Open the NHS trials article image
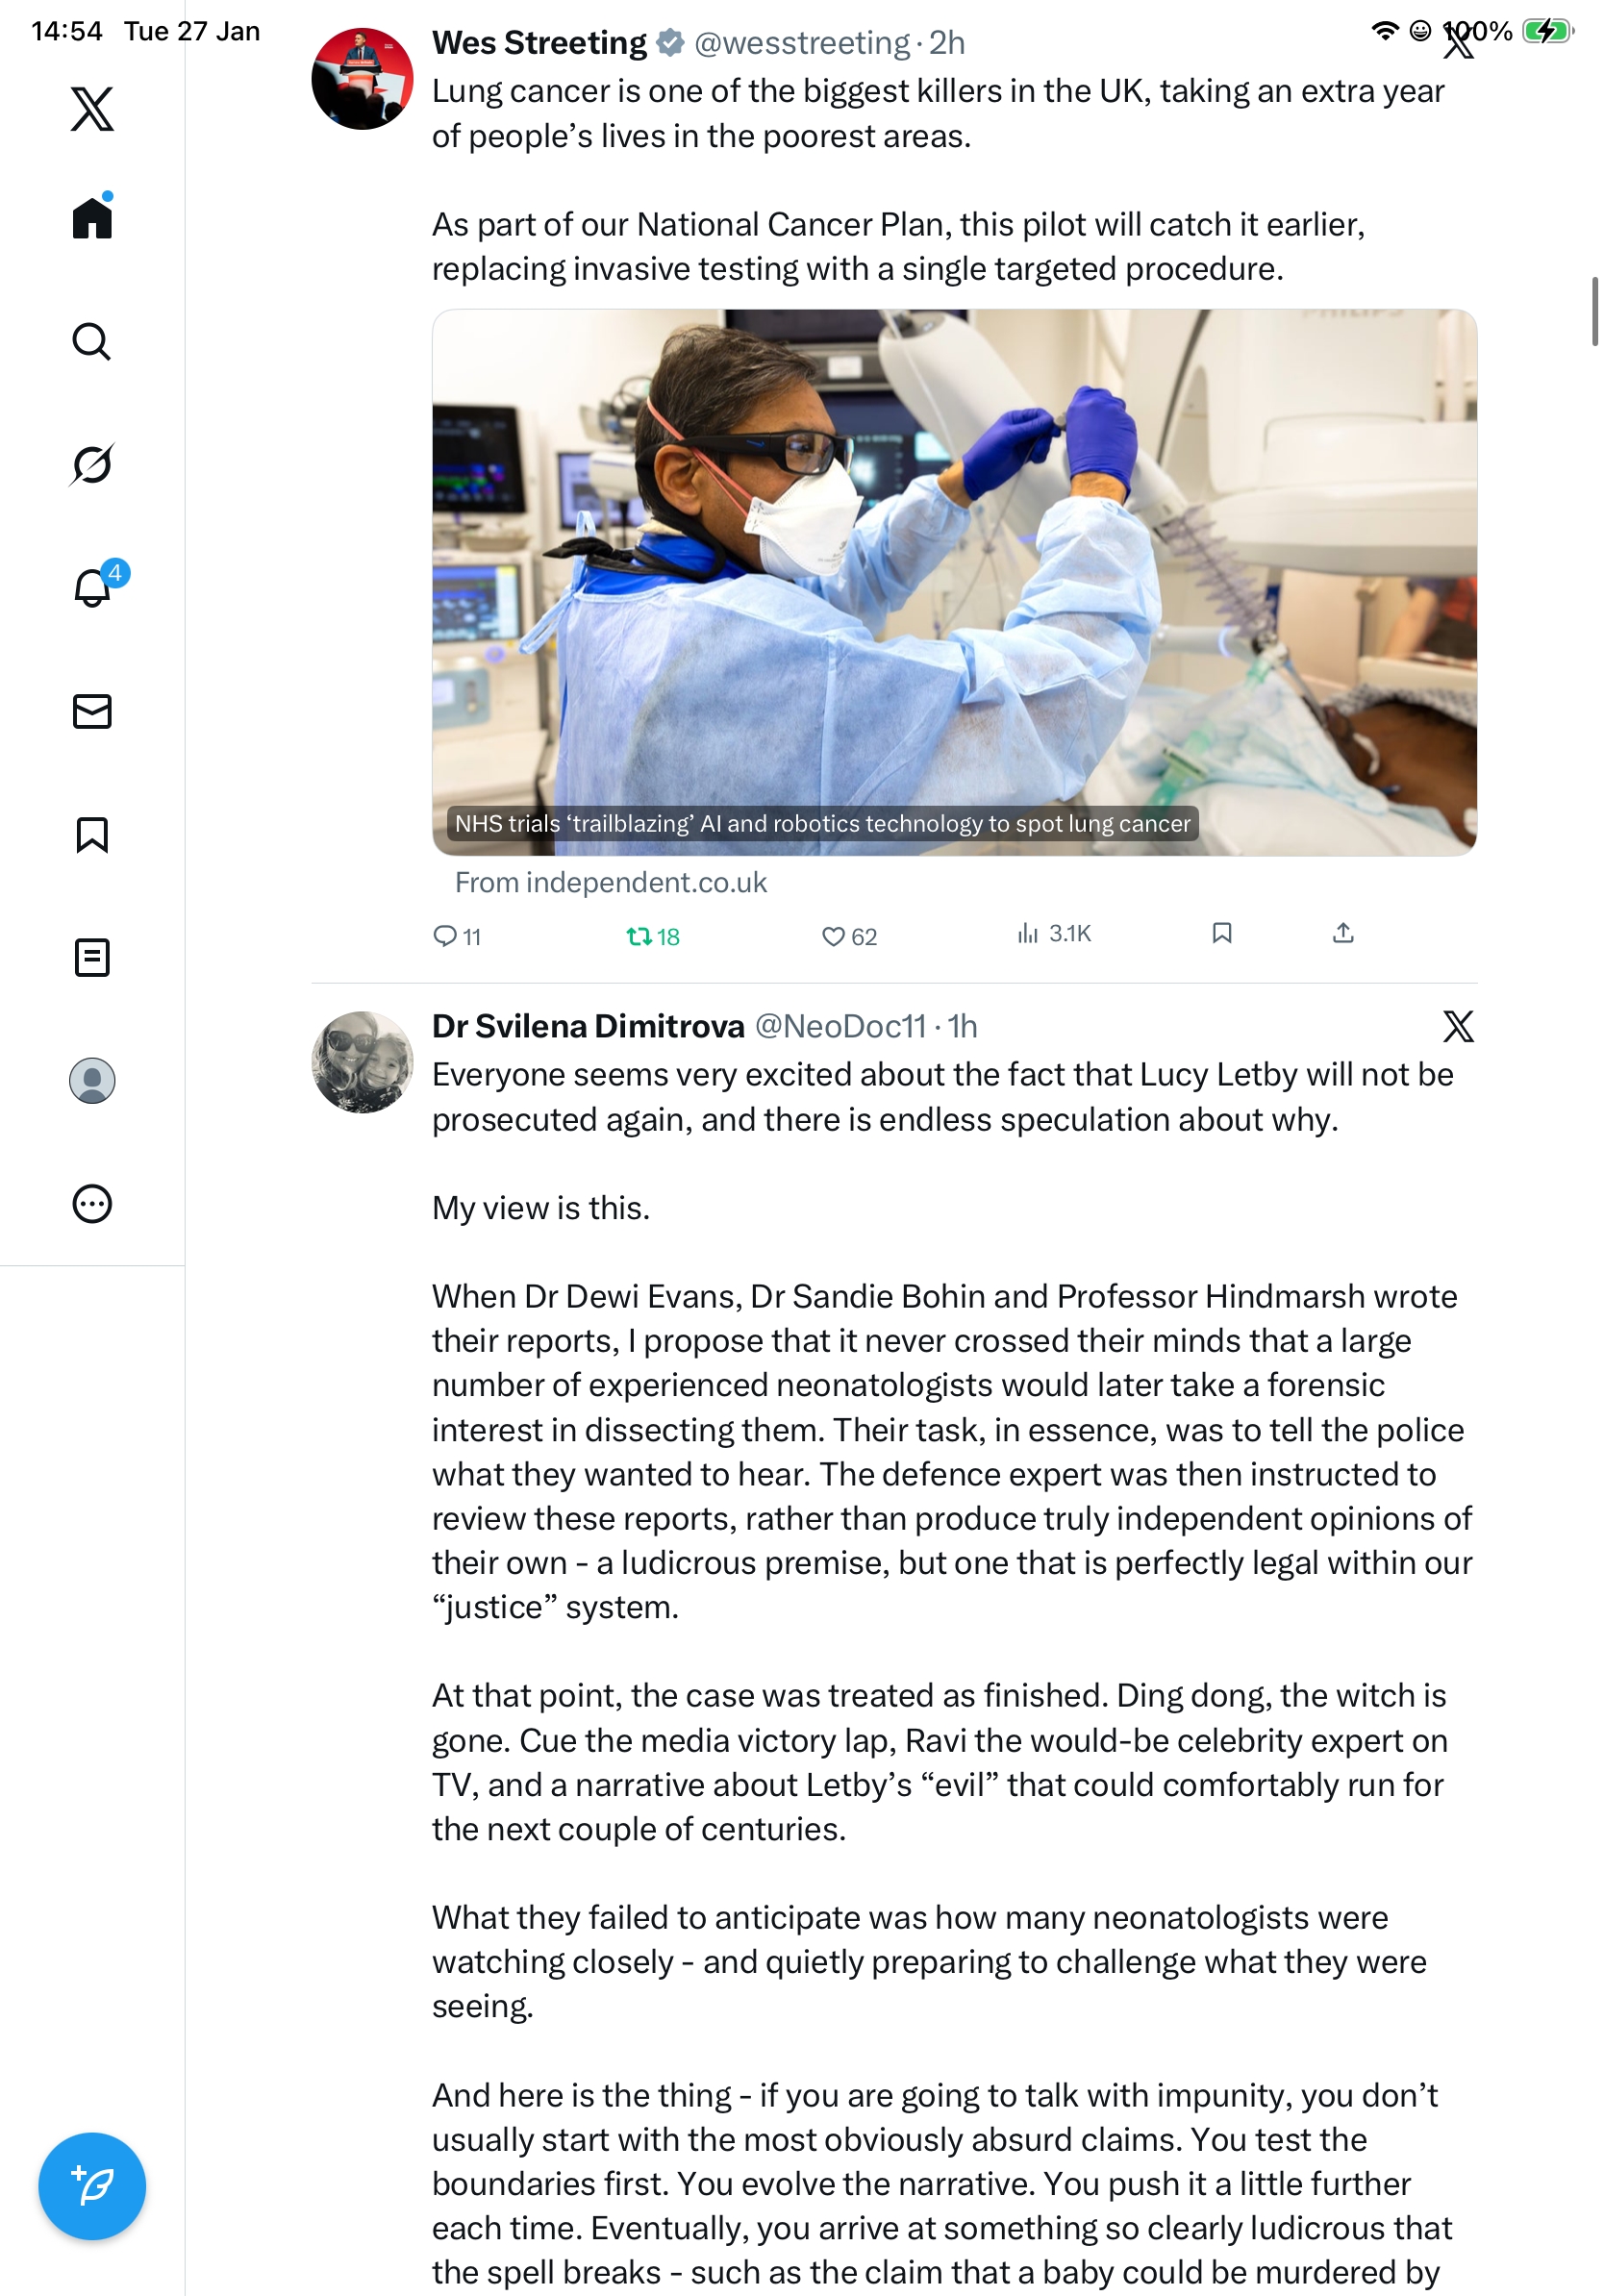The height and width of the screenshot is (2296, 1604). 954,582
